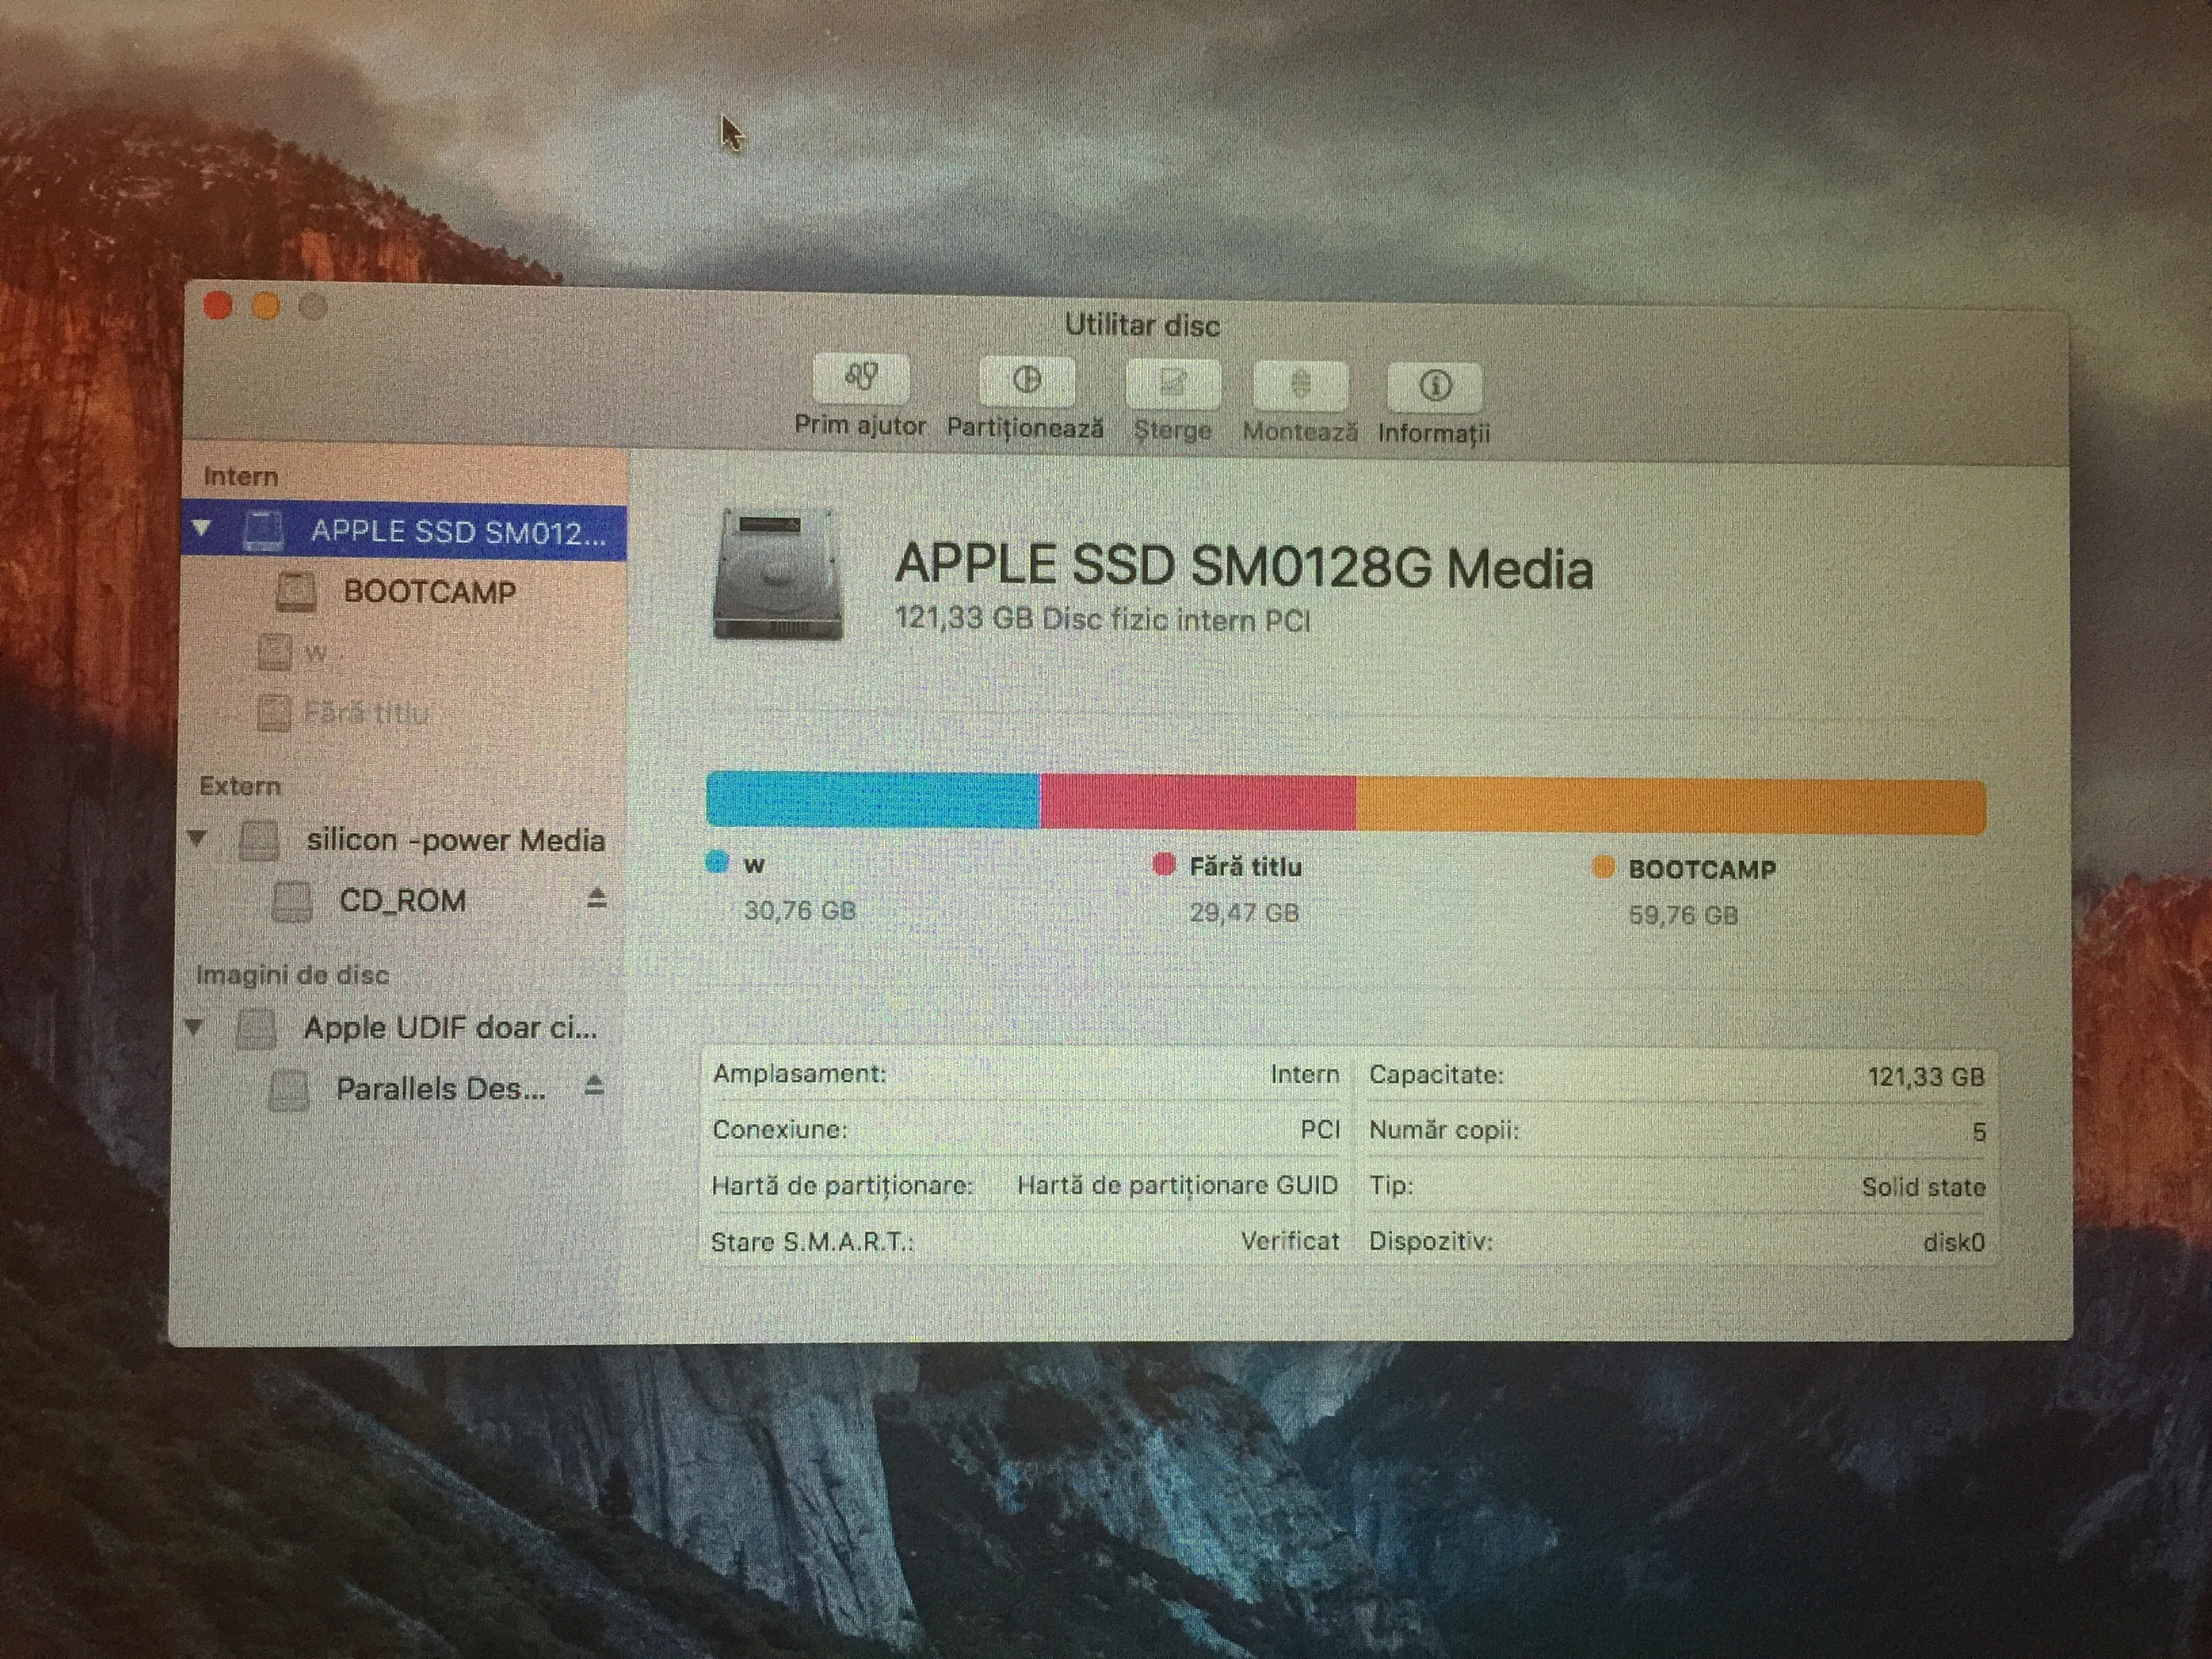Select the APPLE SSD SM012... sidebar disk
Image resolution: width=2212 pixels, height=1659 pixels.
pyautogui.click(x=405, y=531)
